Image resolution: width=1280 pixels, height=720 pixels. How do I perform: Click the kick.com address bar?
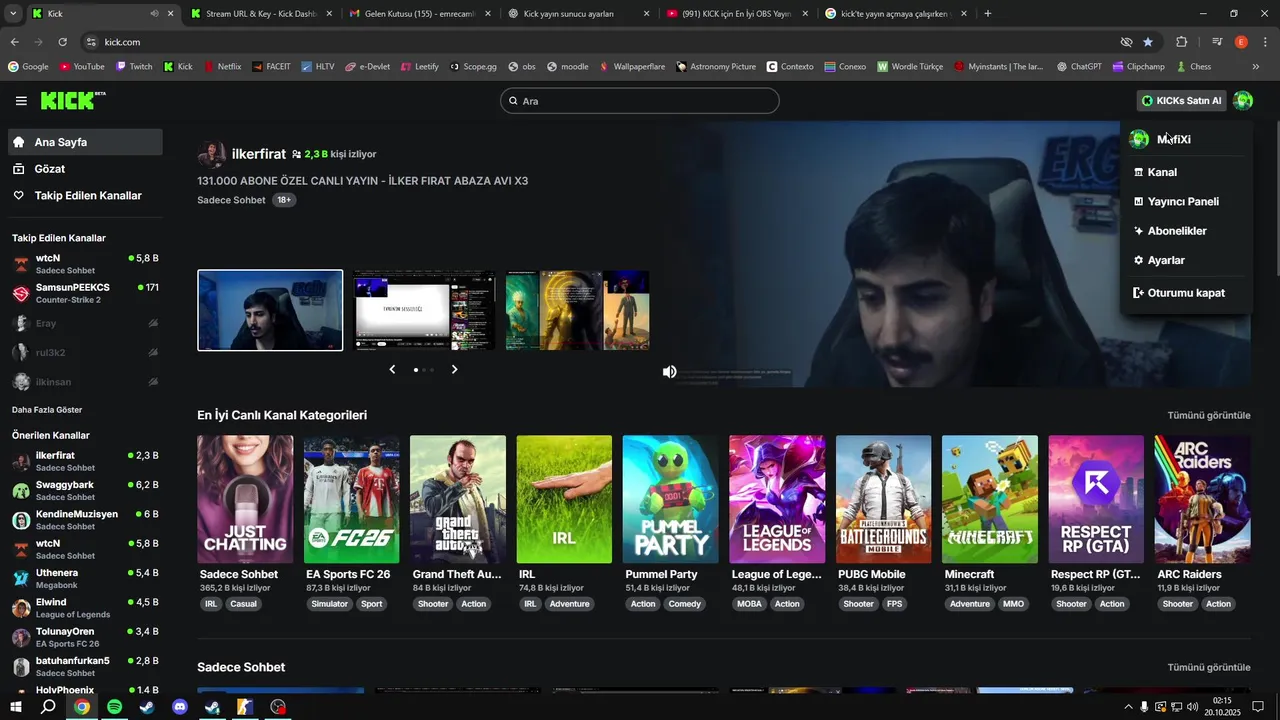(600, 42)
